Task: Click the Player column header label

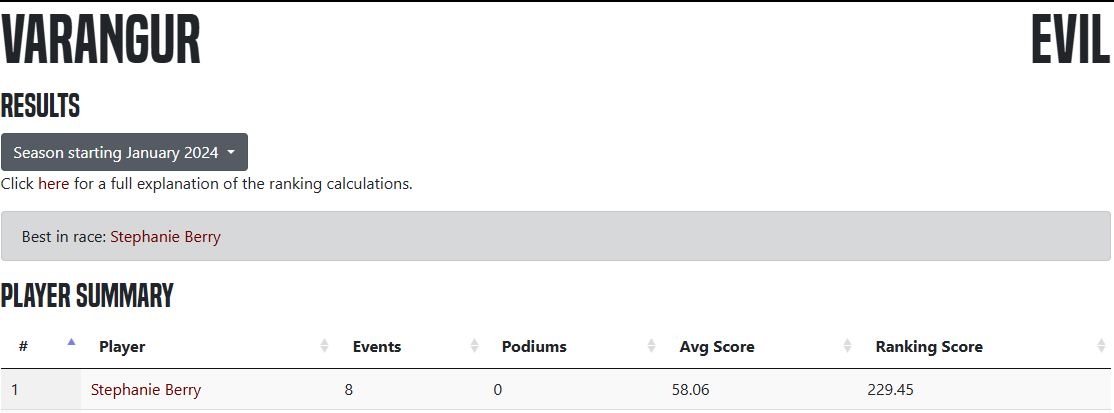Action: [122, 347]
